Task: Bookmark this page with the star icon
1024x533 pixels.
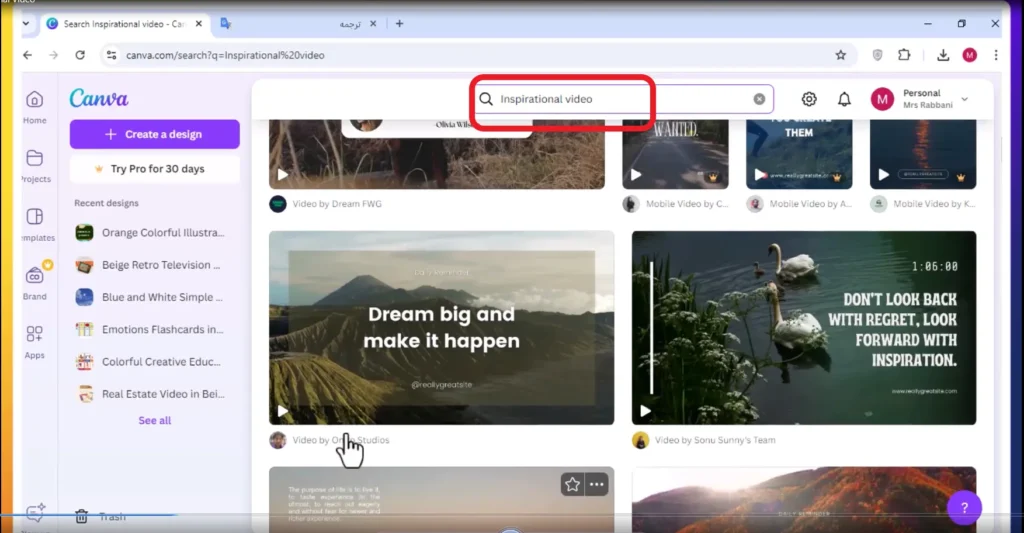Action: coord(840,56)
